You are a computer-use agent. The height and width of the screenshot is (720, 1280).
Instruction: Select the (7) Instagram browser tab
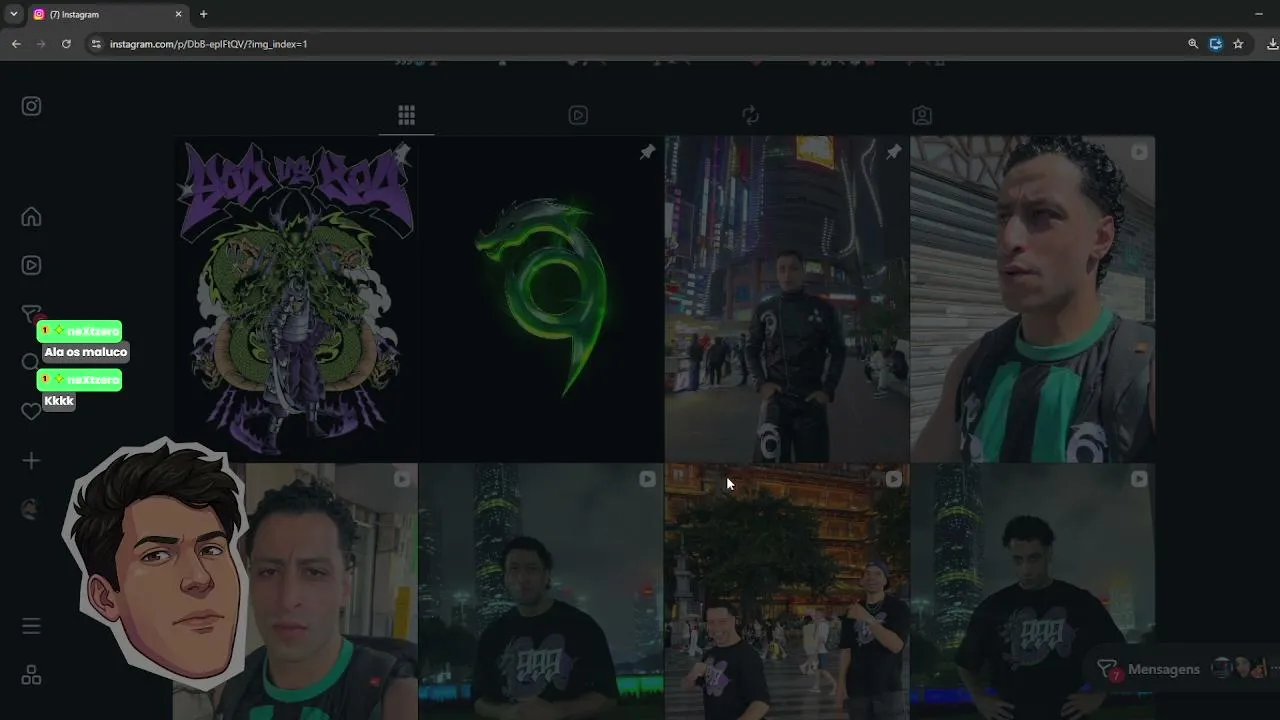[108, 14]
